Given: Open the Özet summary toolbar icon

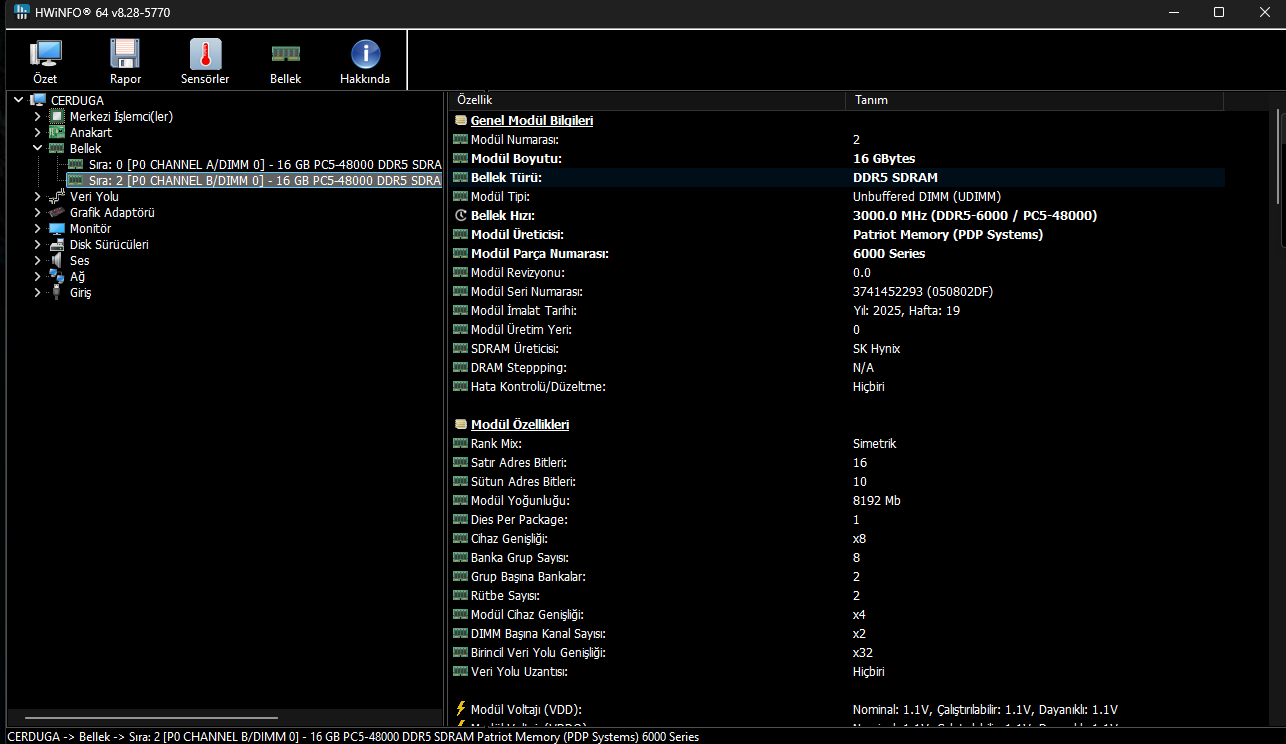Looking at the screenshot, I should (45, 55).
